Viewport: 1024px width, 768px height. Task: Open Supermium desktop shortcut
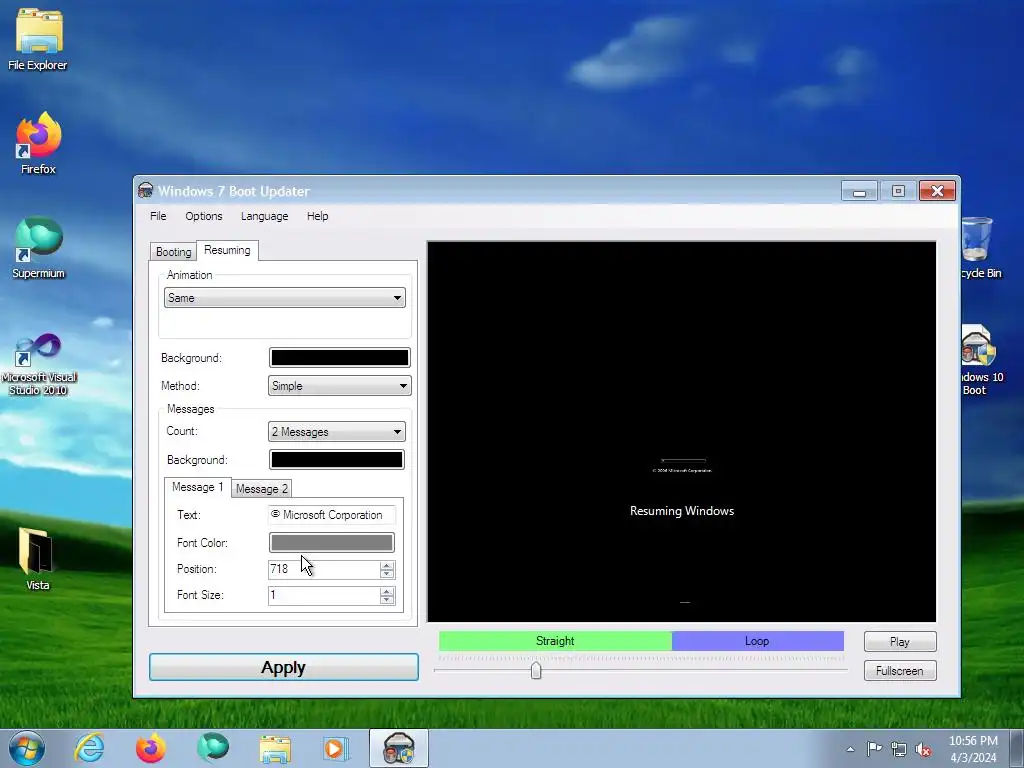pyautogui.click(x=38, y=248)
